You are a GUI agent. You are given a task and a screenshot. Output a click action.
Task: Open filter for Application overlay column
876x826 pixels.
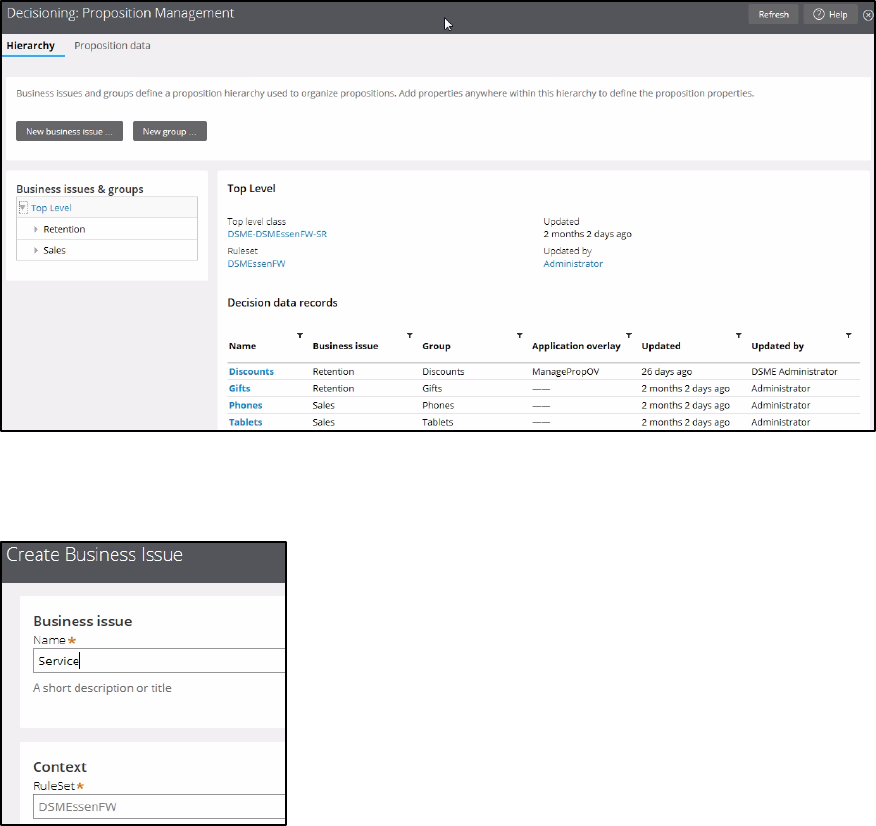click(629, 336)
